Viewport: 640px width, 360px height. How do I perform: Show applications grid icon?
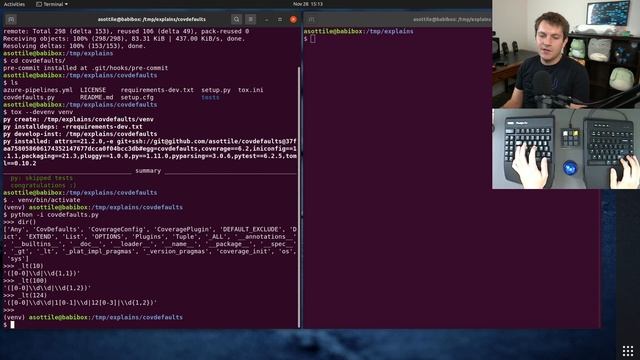(628, 351)
